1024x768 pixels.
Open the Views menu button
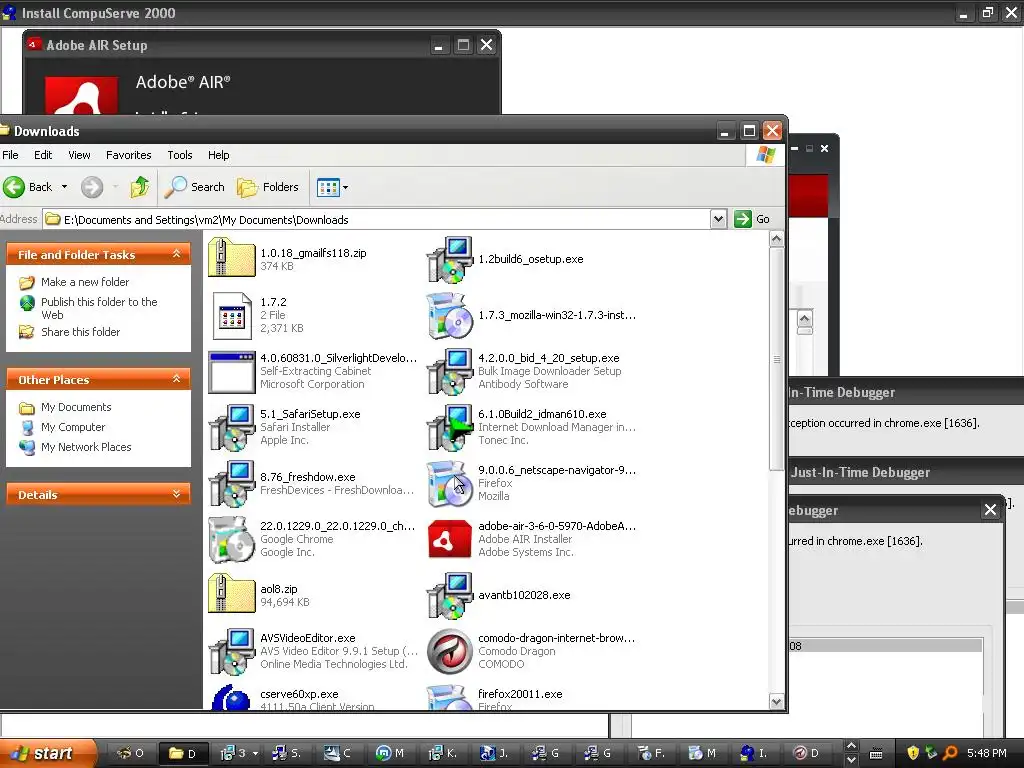tap(332, 187)
